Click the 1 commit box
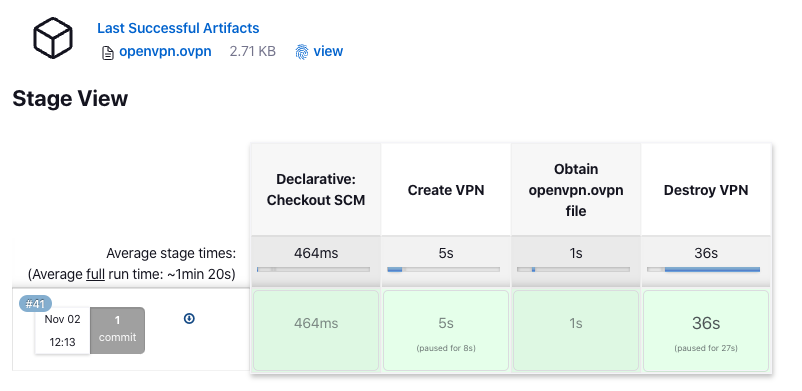The image size is (802, 391). pos(118,330)
